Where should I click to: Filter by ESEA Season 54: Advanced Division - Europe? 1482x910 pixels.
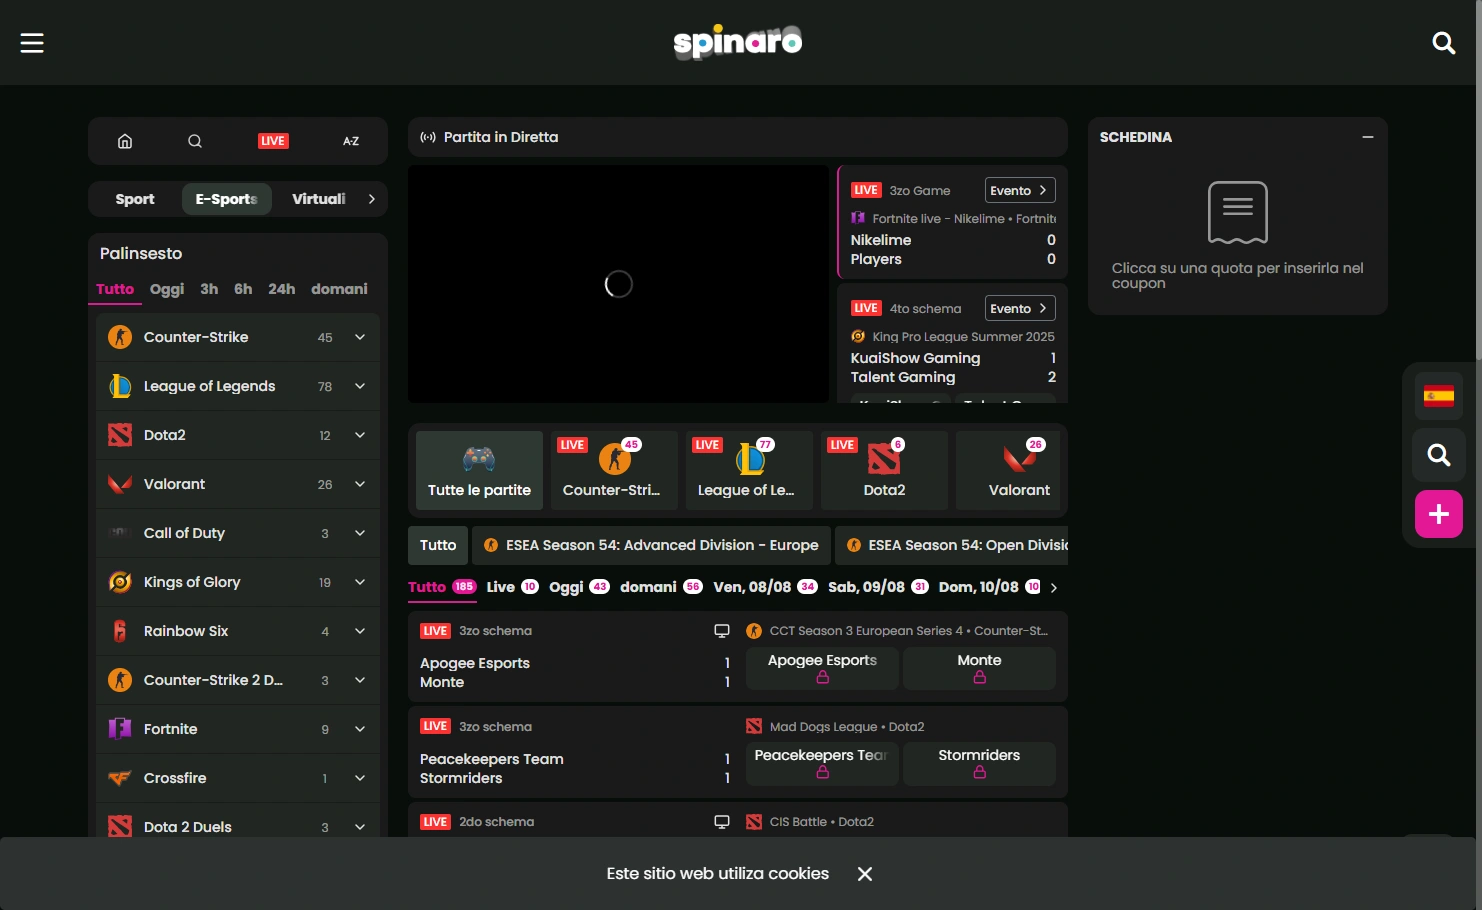[x=651, y=545]
